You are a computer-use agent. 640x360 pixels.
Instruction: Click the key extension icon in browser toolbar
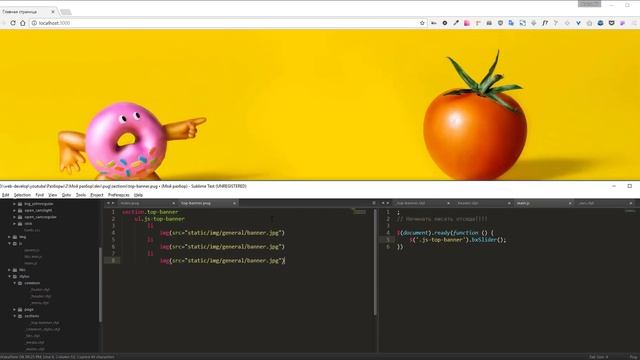(x=433, y=23)
